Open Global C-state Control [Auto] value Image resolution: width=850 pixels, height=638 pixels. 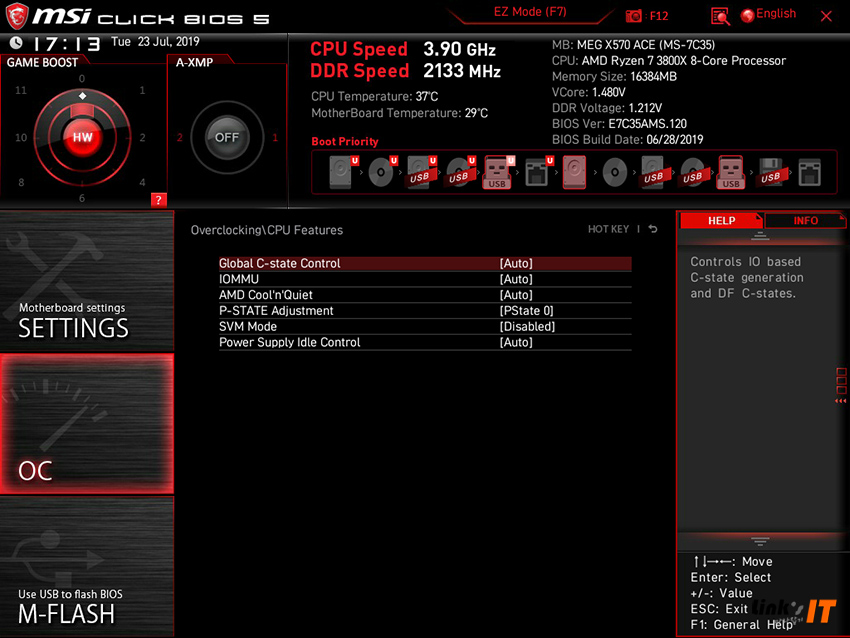(x=516, y=263)
